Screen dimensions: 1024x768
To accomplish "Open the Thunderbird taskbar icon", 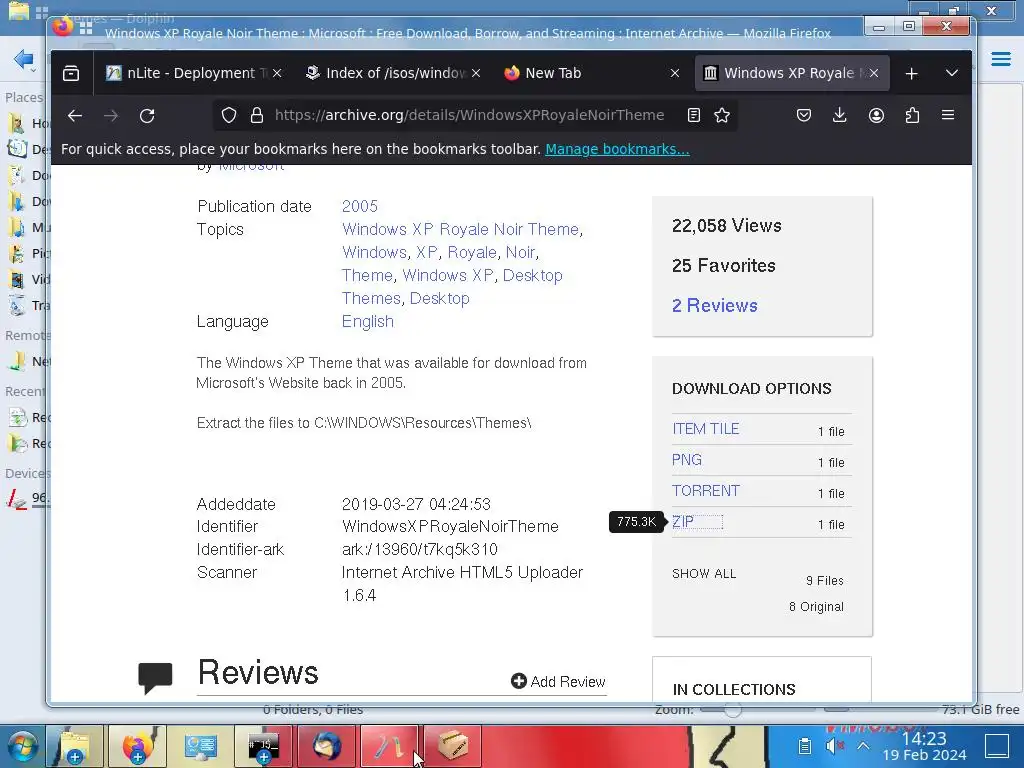I will [x=327, y=746].
